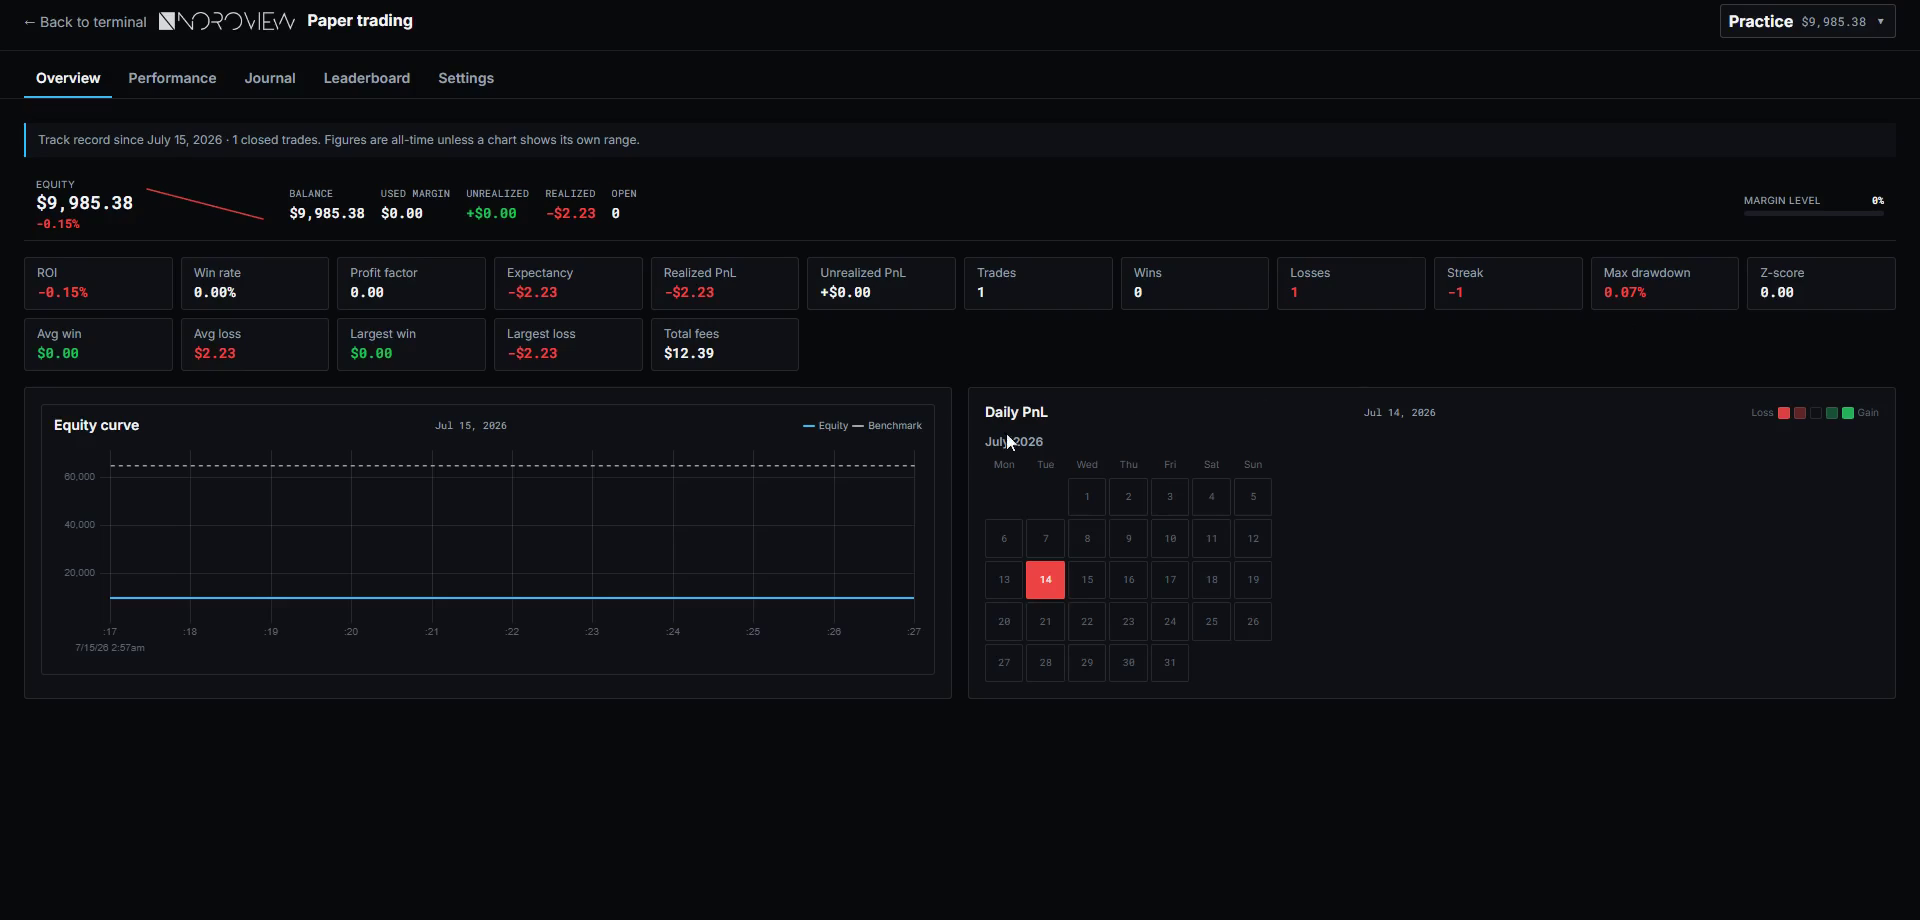The image size is (1920, 920).
Task: Click the Win rate stat card
Action: click(x=255, y=283)
